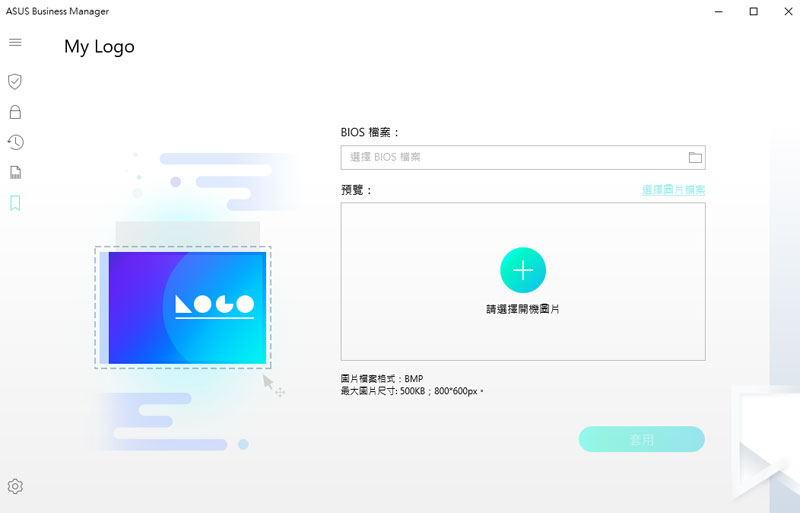The width and height of the screenshot is (800, 513).
Task: Click the 選擇圖片檔案 link
Action: pos(673,190)
